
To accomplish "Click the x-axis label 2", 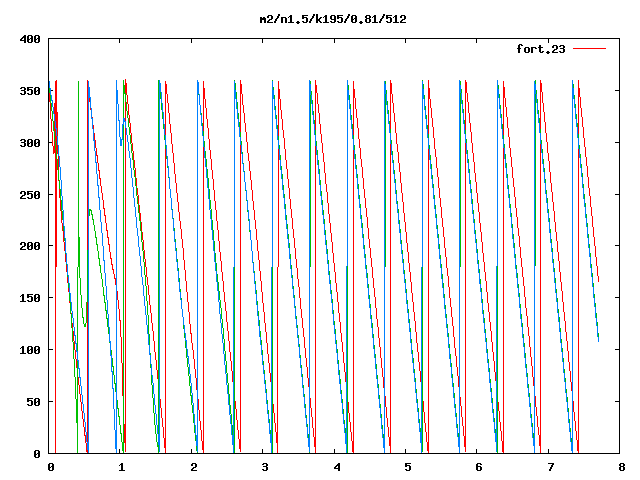I will pos(193,467).
